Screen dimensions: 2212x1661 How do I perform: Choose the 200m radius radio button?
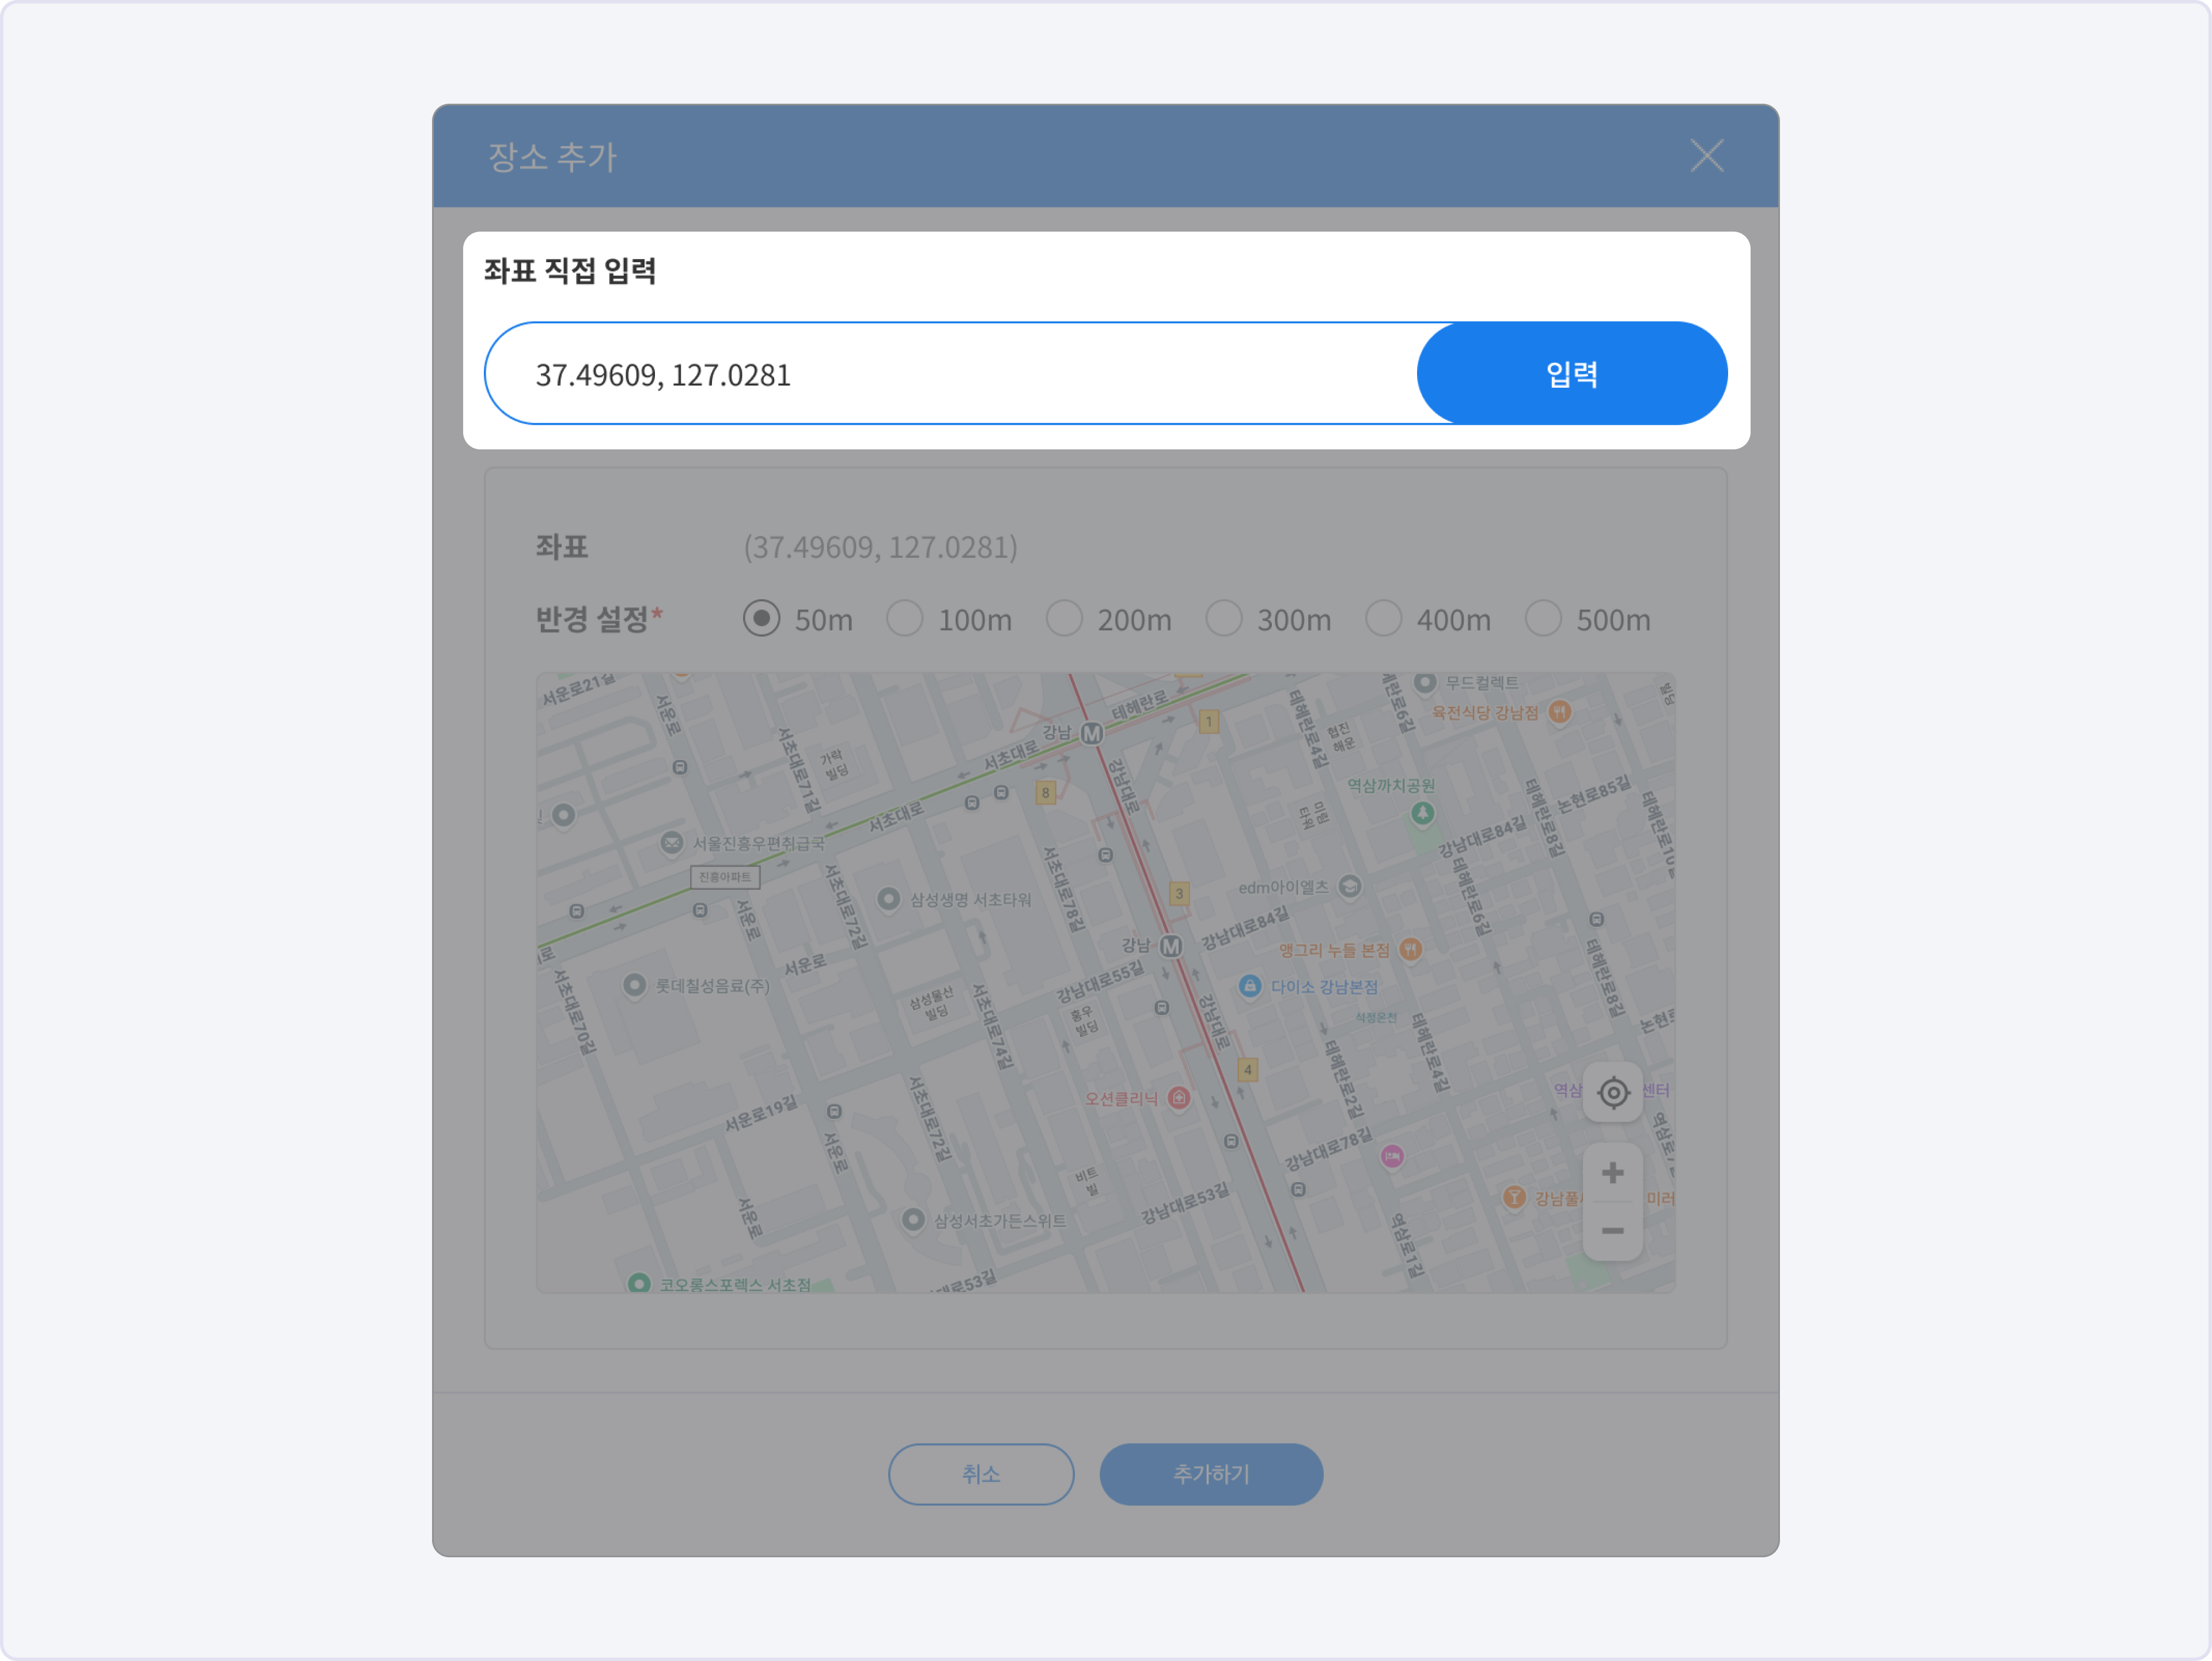click(x=1064, y=619)
